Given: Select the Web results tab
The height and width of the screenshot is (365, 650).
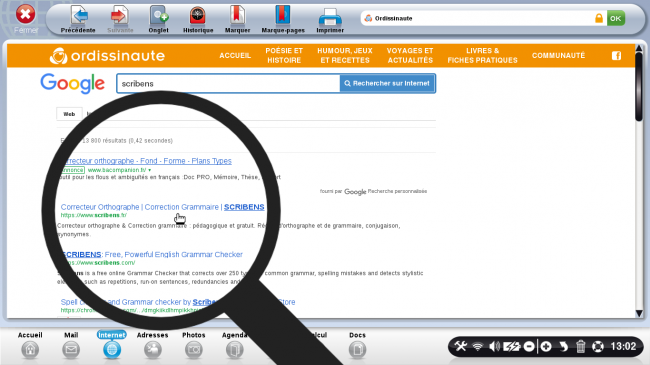Looking at the screenshot, I should click(69, 114).
